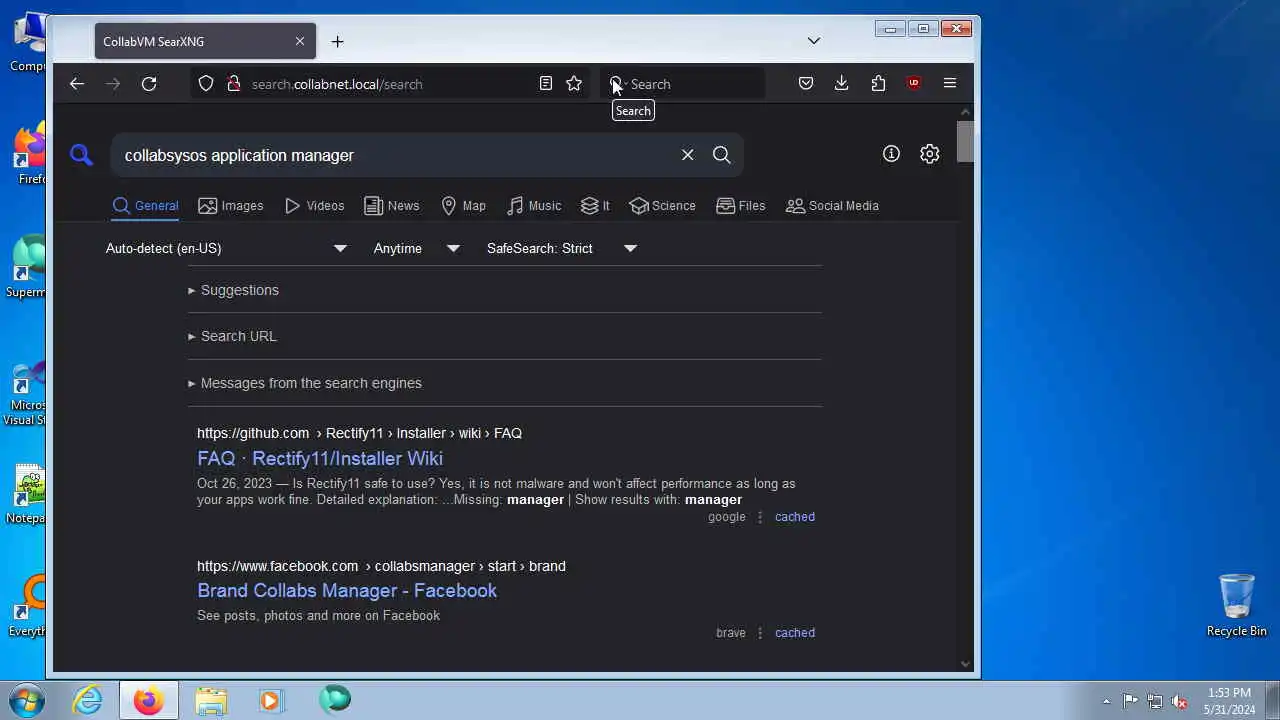Click the github.com result URL

coord(359,433)
